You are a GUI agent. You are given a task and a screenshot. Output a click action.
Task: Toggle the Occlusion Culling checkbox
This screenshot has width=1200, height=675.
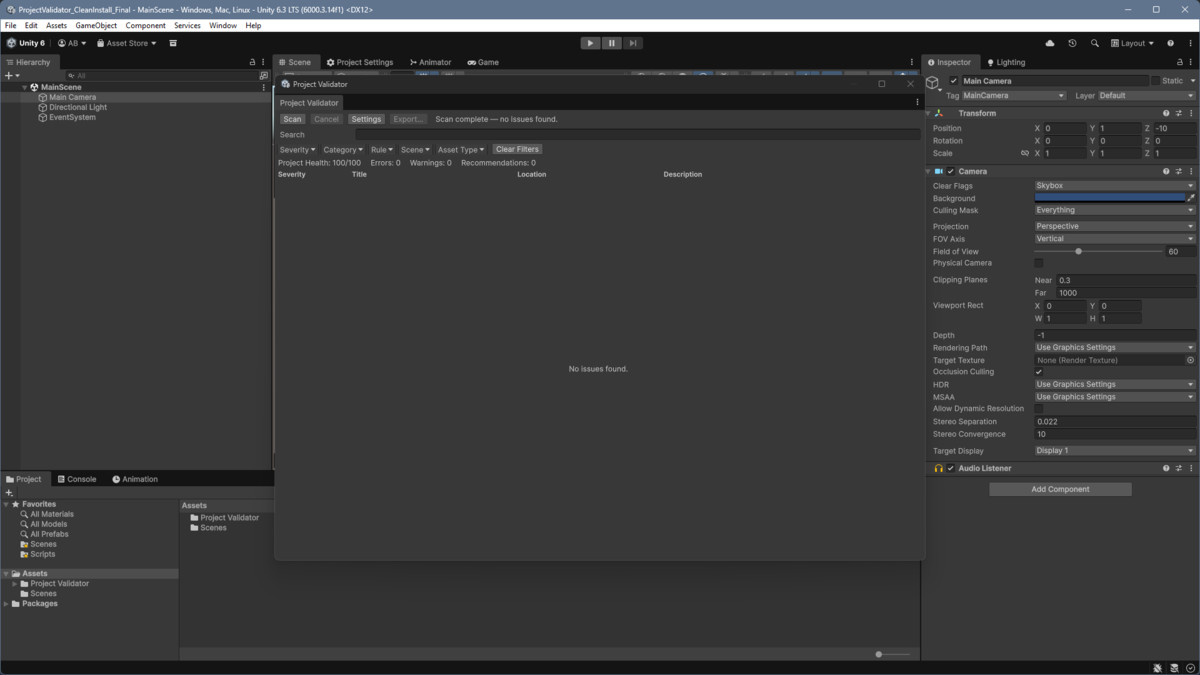(x=1039, y=372)
